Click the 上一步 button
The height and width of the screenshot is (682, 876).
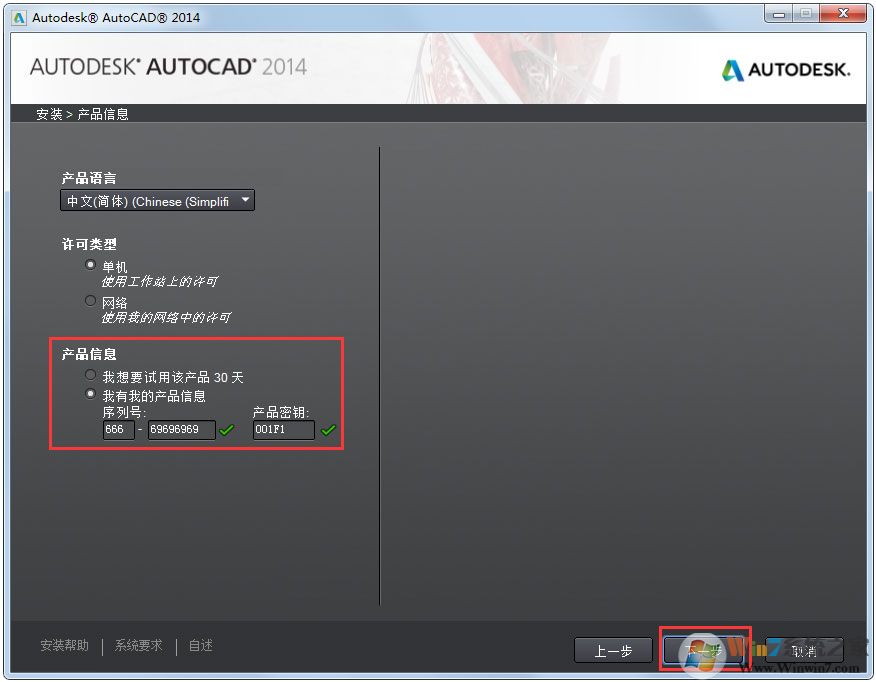(613, 650)
